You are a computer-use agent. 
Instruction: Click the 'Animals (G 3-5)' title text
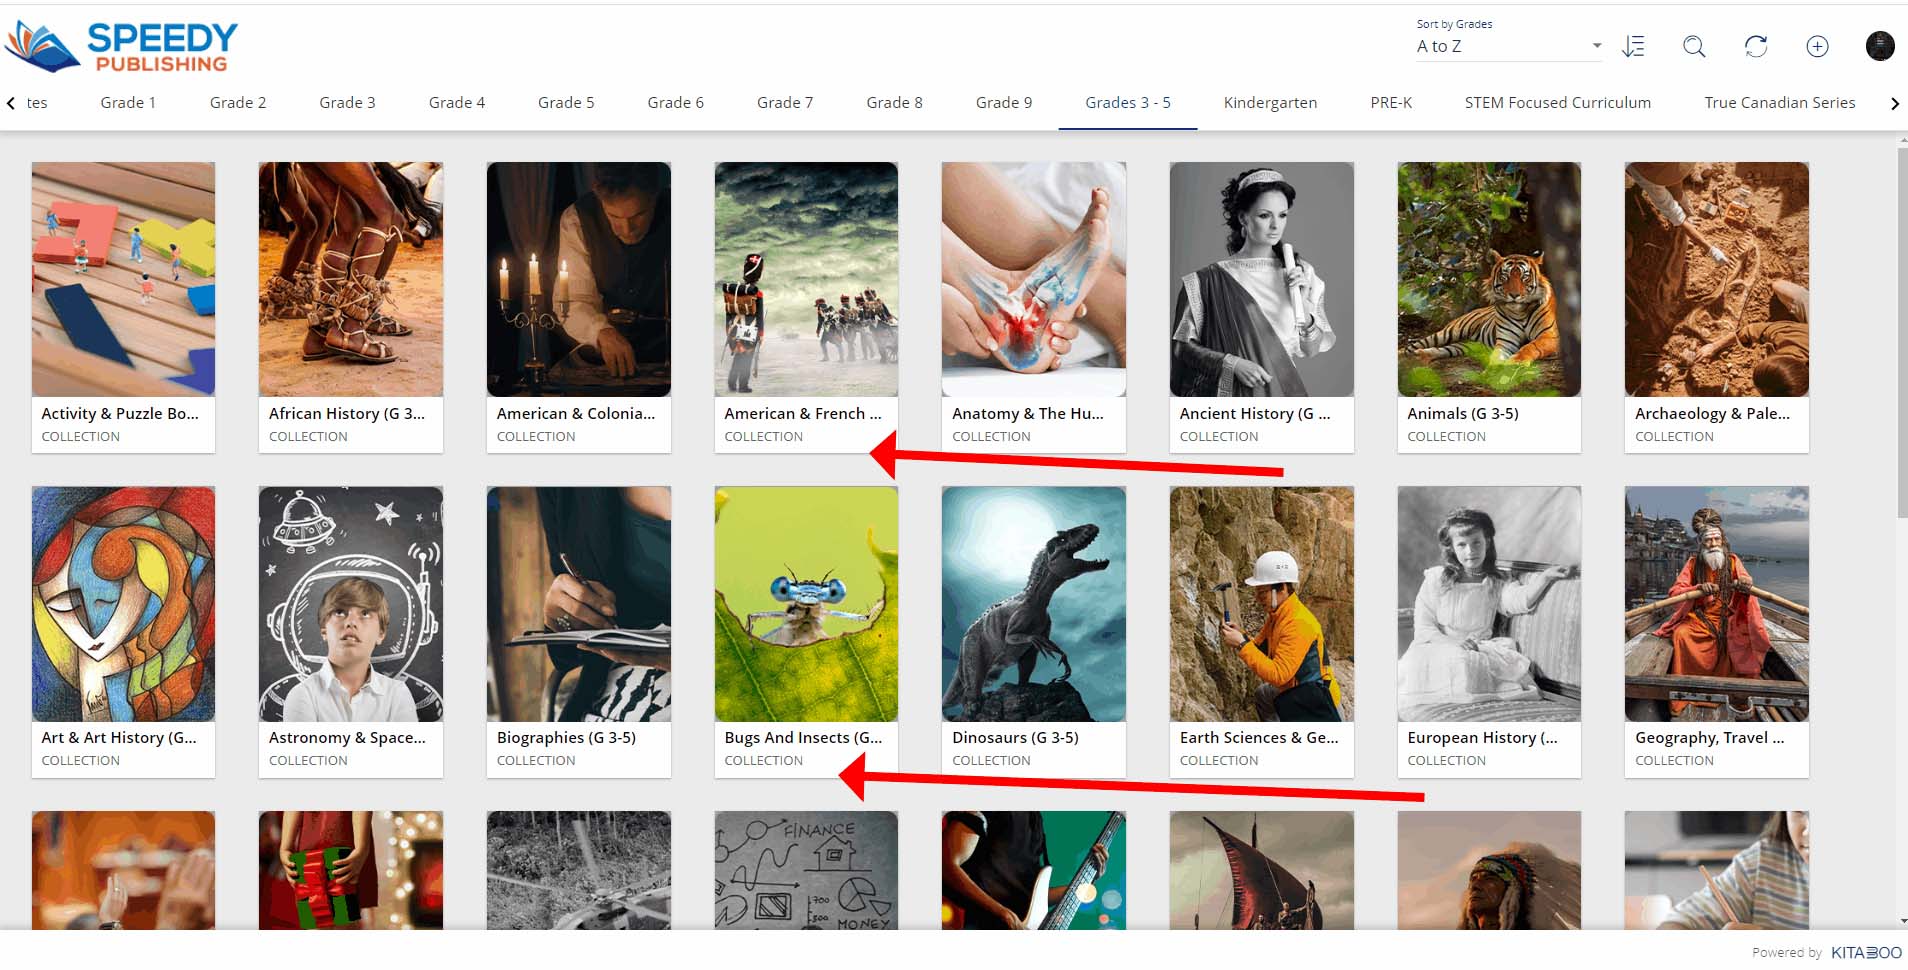1462,413
